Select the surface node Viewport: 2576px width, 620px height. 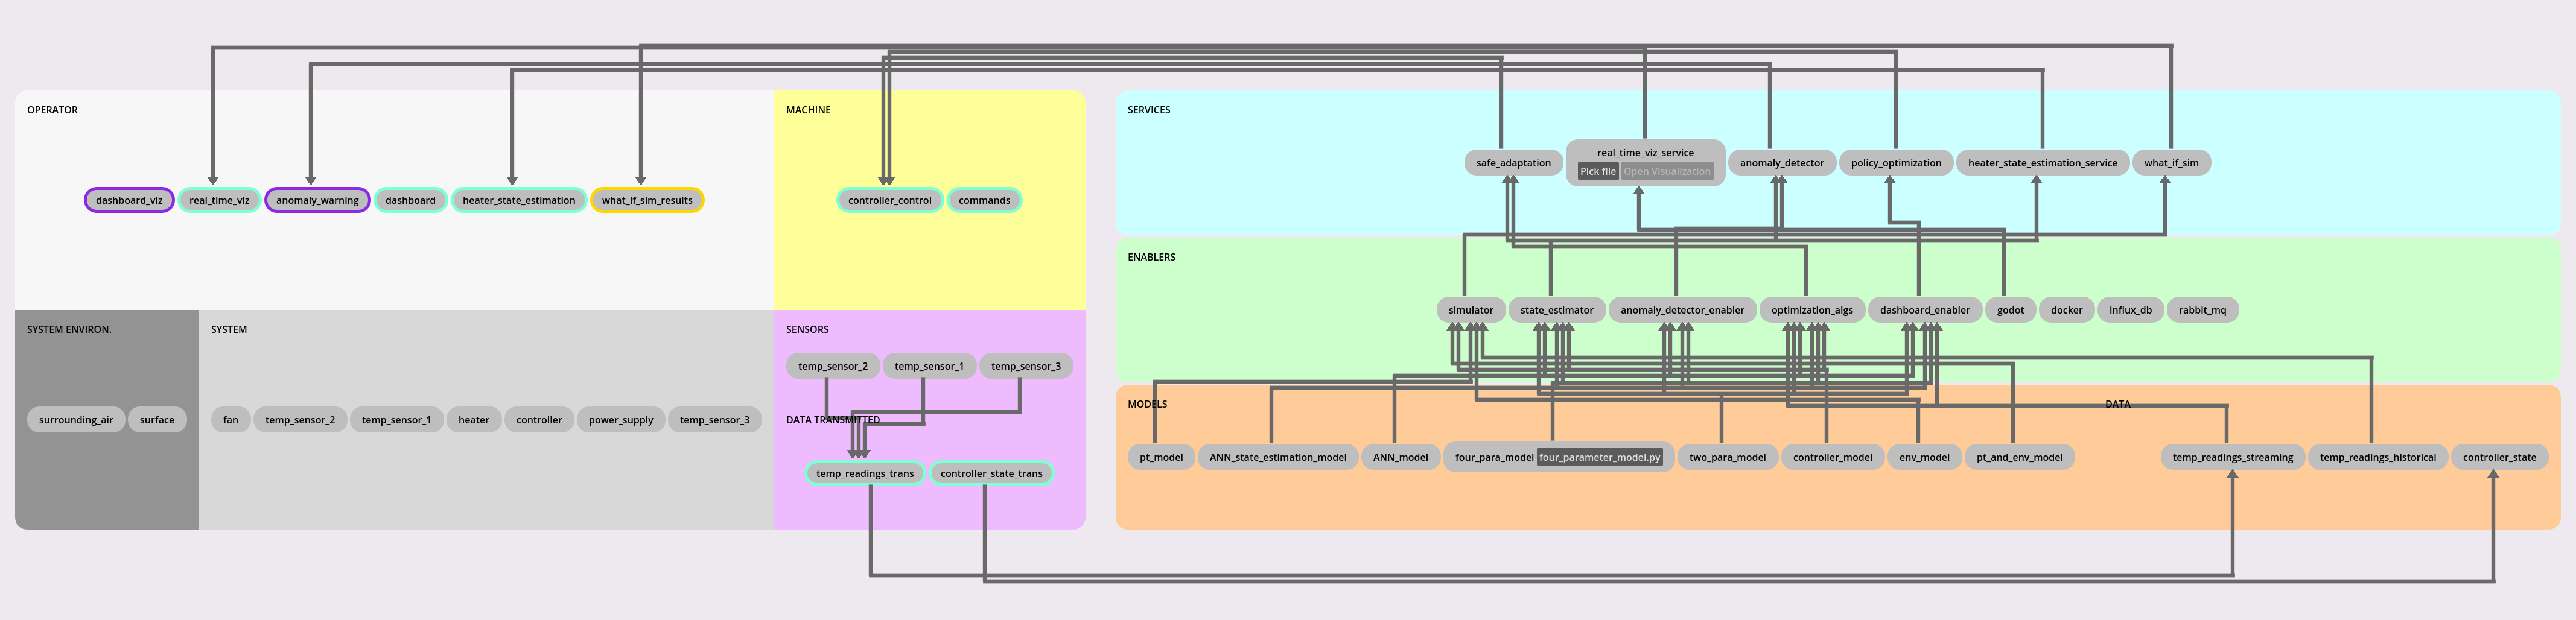pyautogui.click(x=157, y=420)
